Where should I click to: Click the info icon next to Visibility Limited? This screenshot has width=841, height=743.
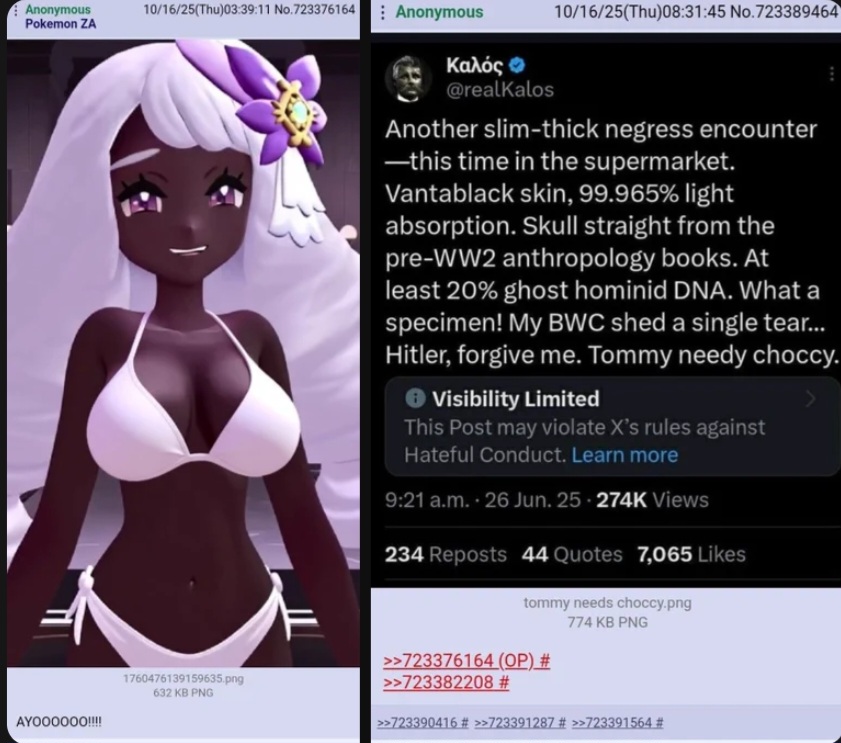416,398
